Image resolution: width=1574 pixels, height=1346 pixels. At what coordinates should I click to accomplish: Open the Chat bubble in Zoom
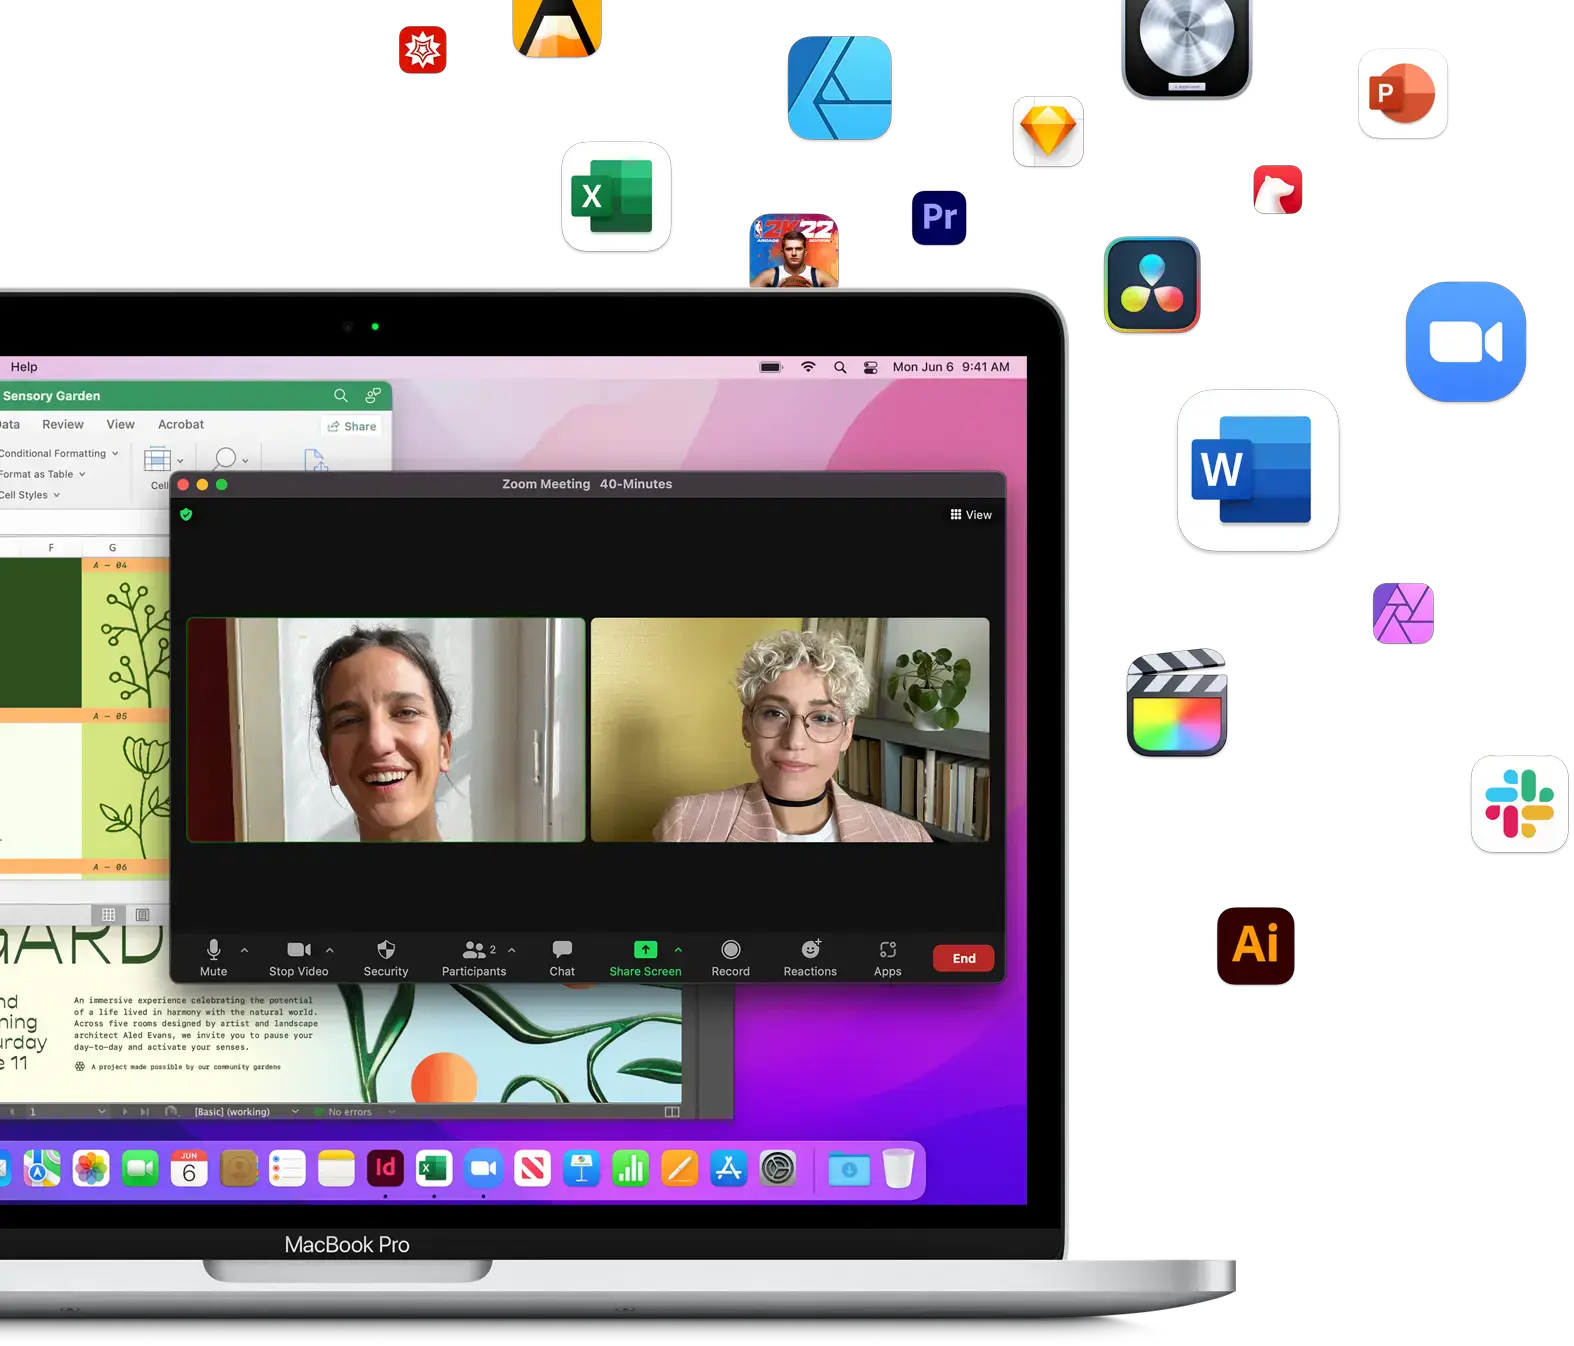click(x=562, y=949)
